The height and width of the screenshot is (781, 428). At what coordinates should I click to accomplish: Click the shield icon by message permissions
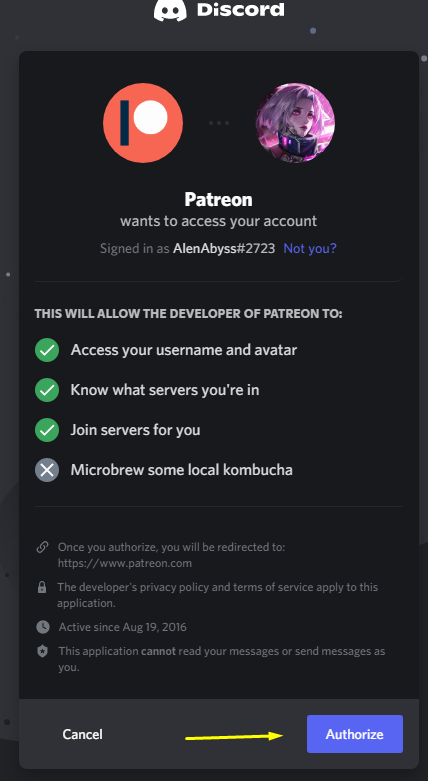click(43, 651)
